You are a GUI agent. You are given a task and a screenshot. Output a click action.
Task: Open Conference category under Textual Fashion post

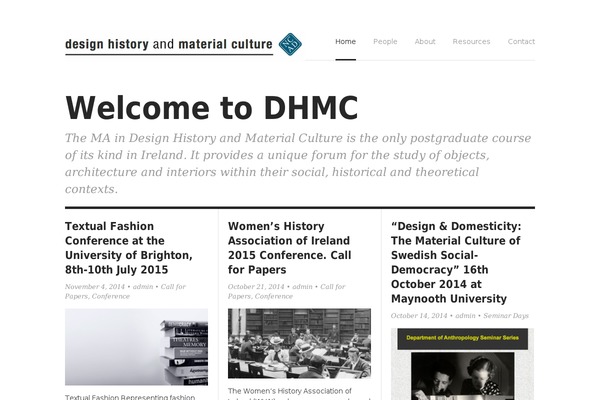111,296
